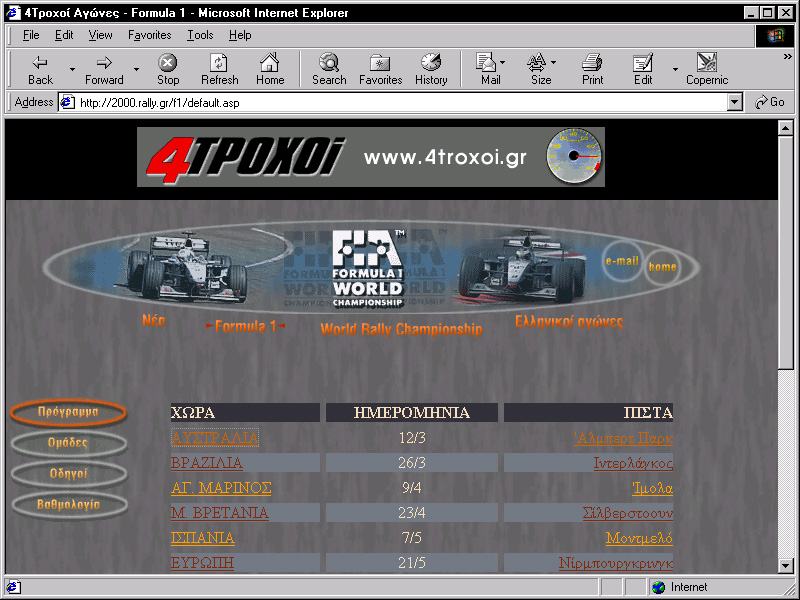Viewport: 800px width, 600px height.
Task: Click the 4ΤΡΟΧΟΙ www.4troxoi.gr banner
Action: pyautogui.click(x=371, y=157)
